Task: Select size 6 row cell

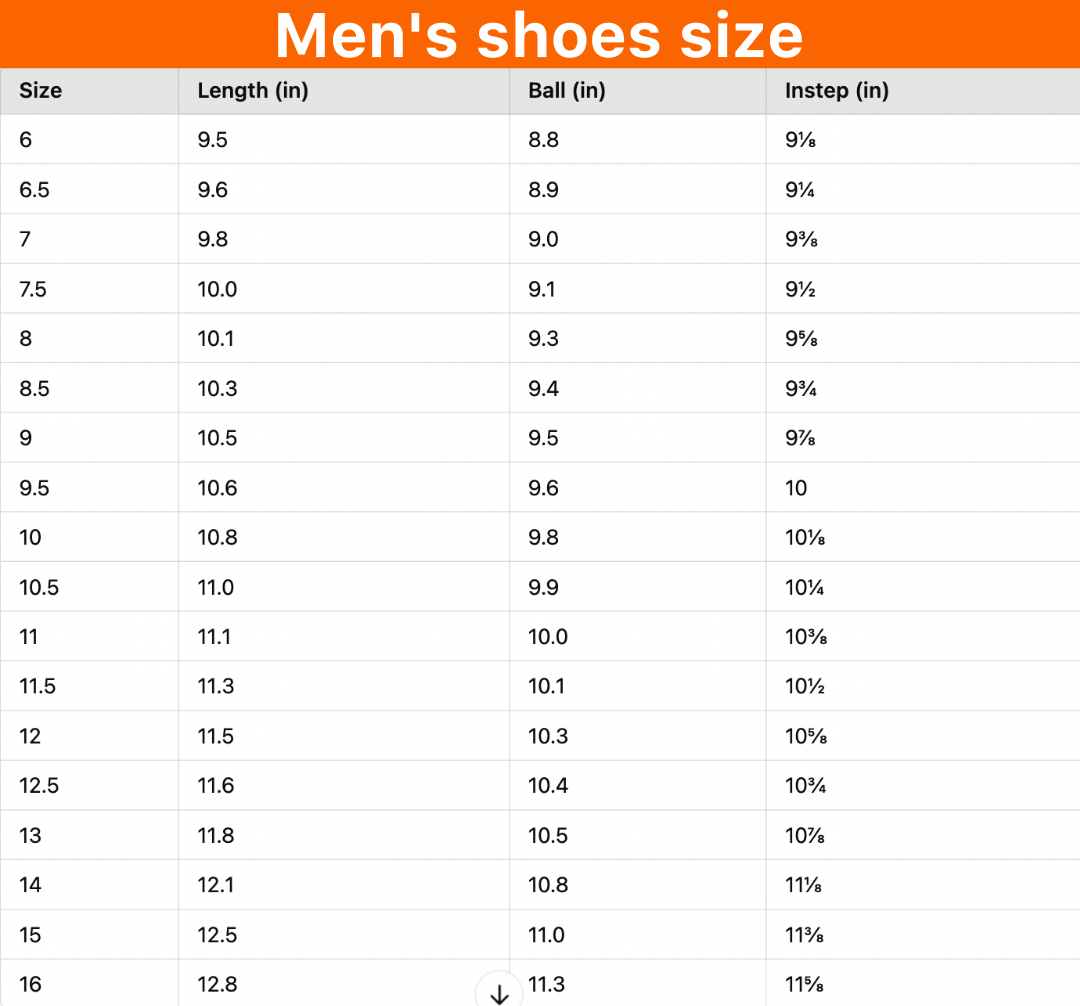Action: (90, 140)
